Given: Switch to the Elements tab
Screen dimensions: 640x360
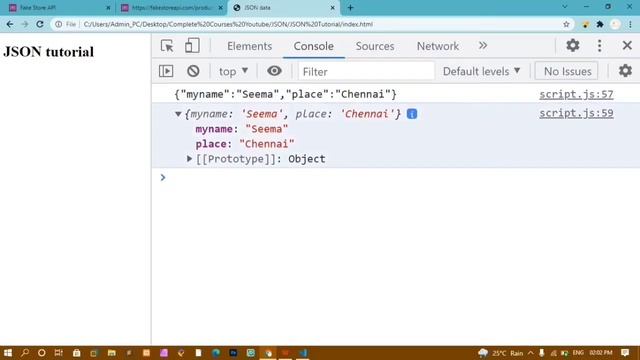Looking at the screenshot, I should 249,46.
